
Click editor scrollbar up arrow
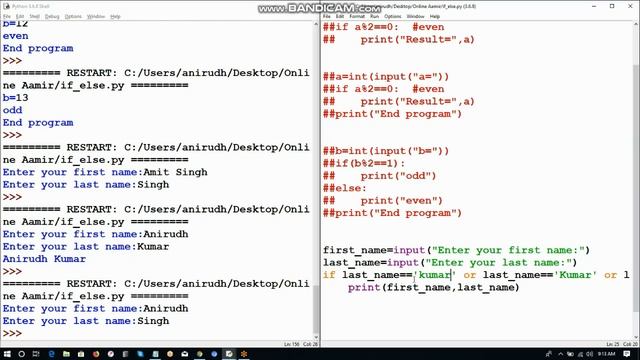636,24
